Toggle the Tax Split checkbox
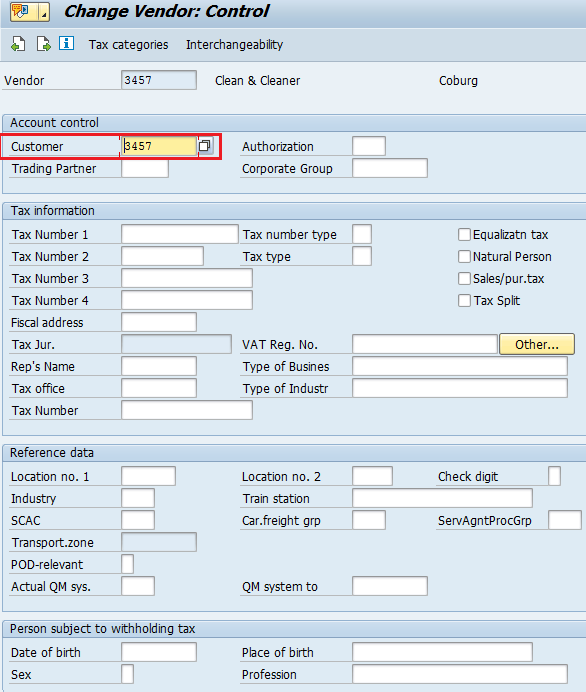The height and width of the screenshot is (692, 586). point(464,301)
